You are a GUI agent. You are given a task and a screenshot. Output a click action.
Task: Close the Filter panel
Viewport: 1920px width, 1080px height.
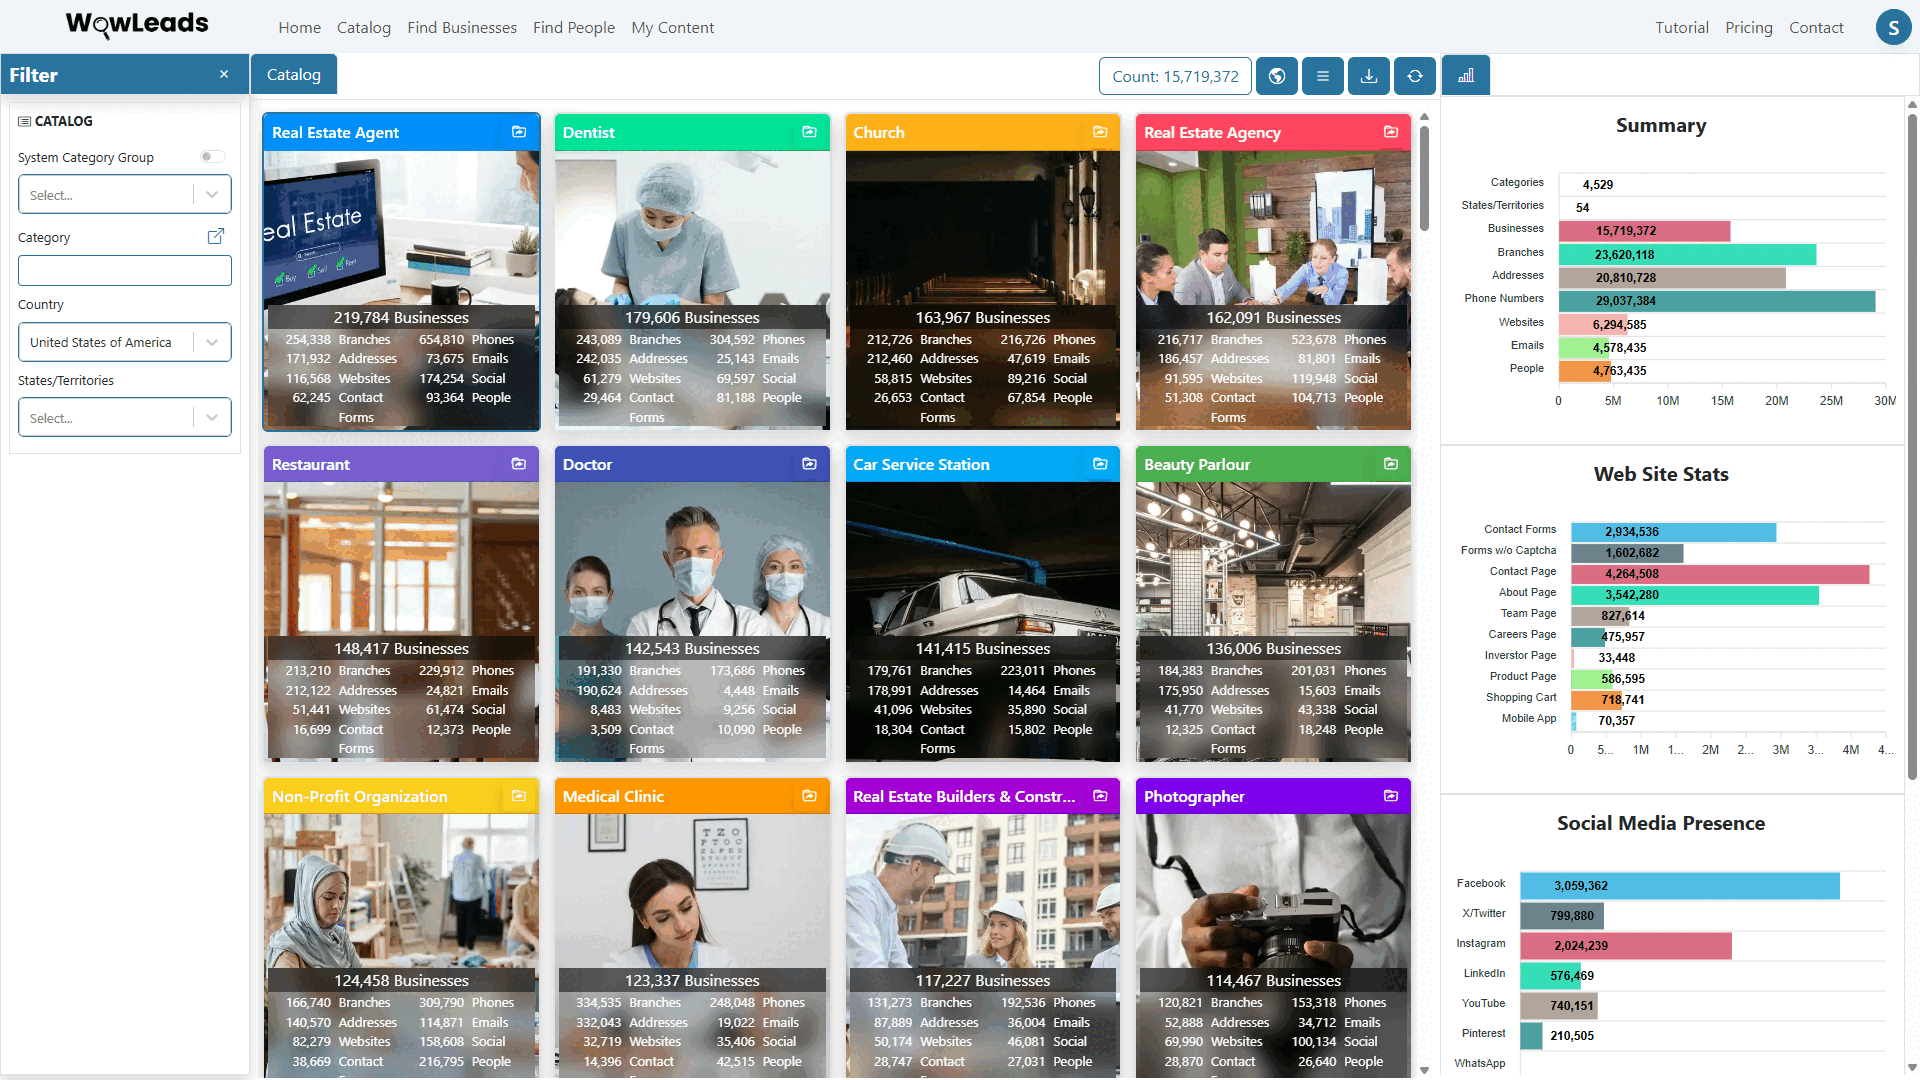tap(224, 75)
